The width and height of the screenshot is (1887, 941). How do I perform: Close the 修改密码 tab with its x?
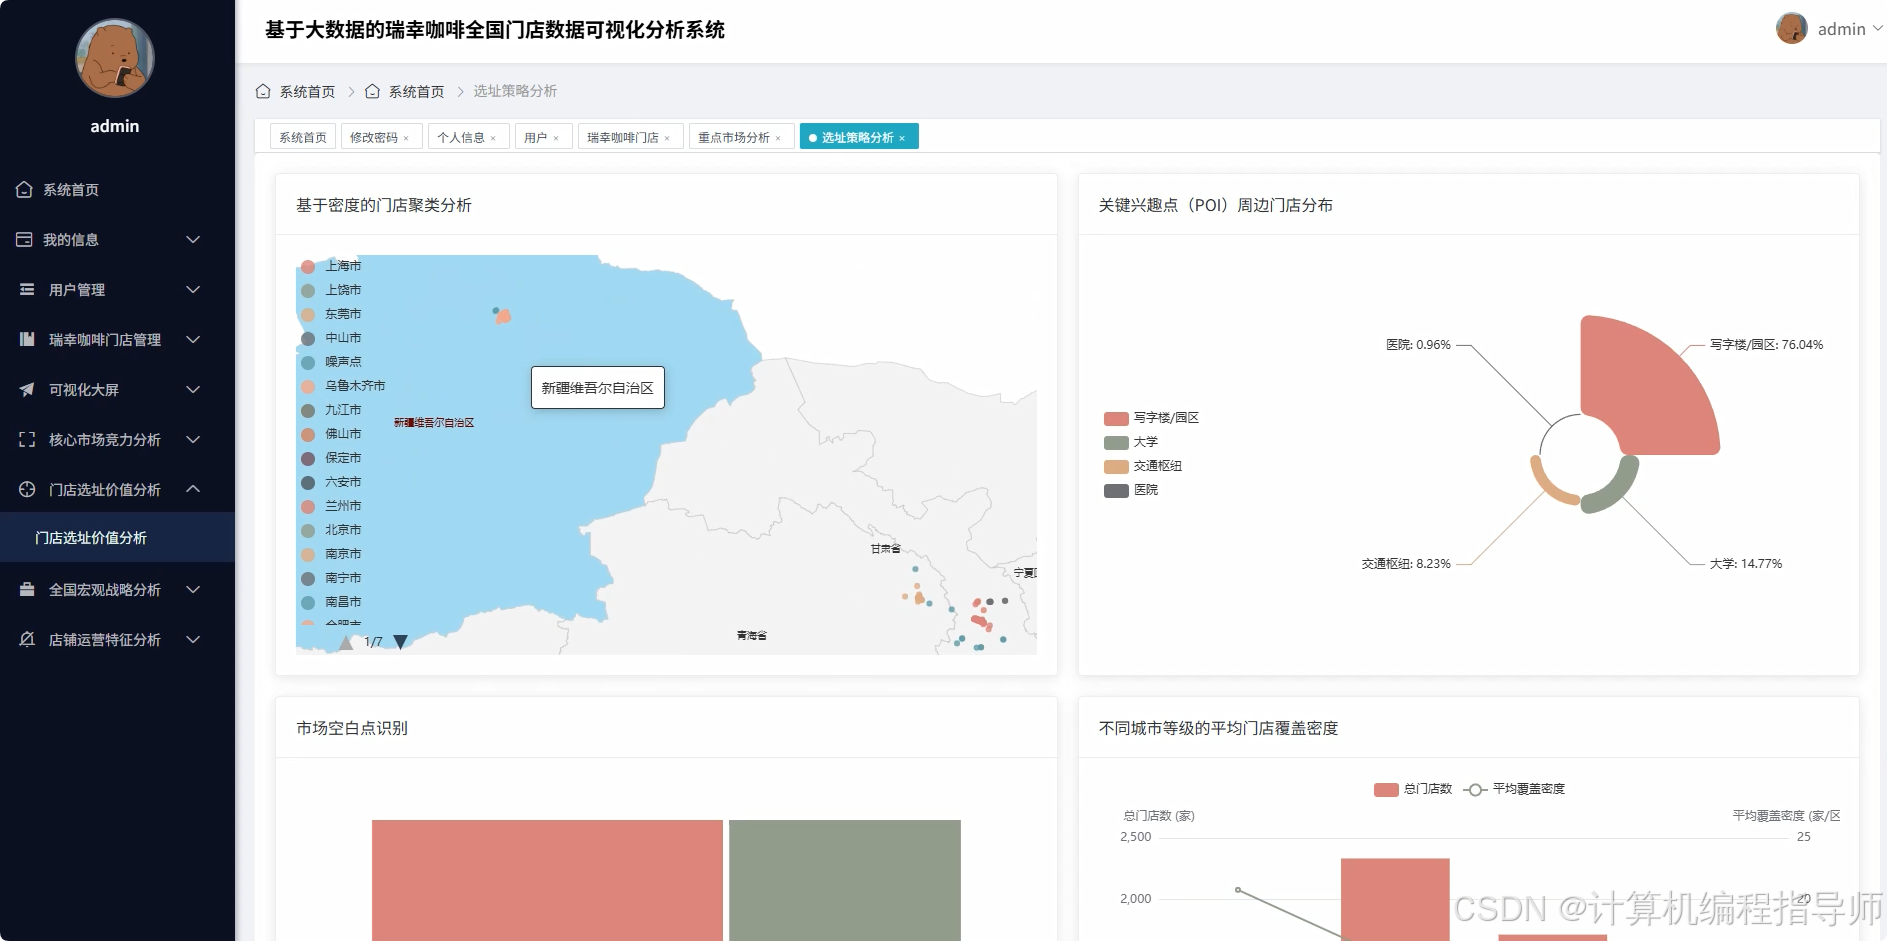[x=406, y=138]
